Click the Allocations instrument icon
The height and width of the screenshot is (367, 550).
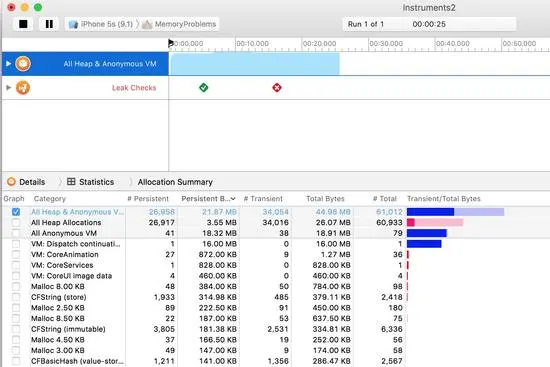coord(23,64)
